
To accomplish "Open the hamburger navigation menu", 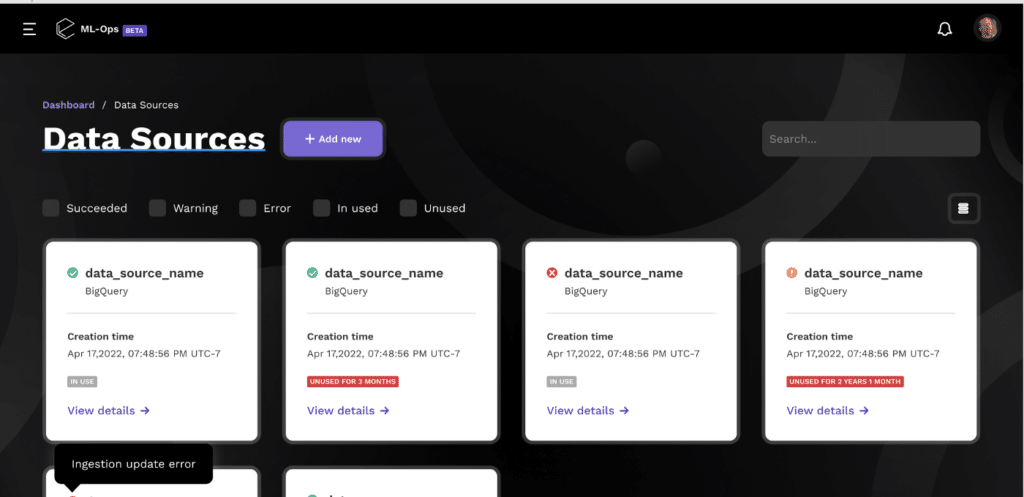I will tap(29, 29).
